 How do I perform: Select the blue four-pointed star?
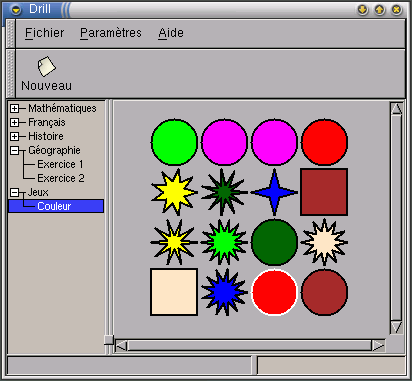(274, 192)
